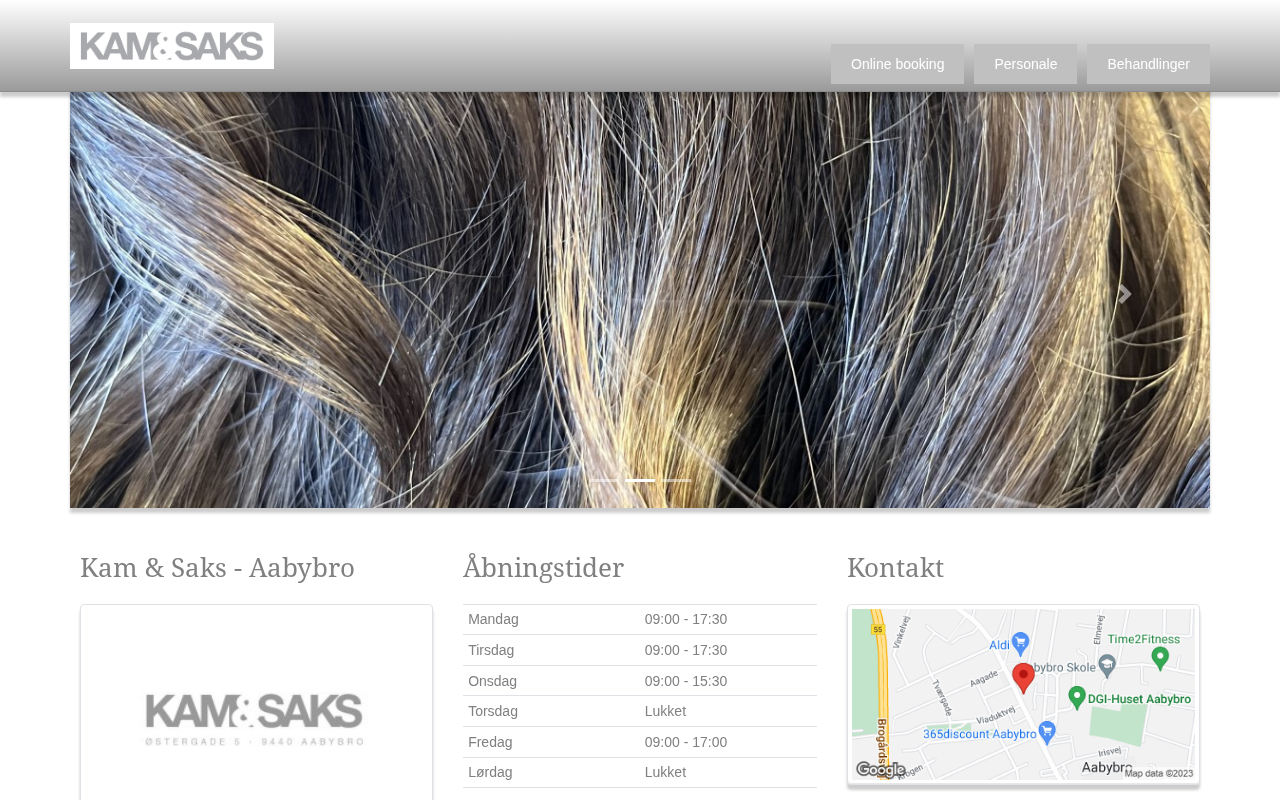Click the Torsdag row label
This screenshot has width=1280, height=800.
(x=493, y=711)
